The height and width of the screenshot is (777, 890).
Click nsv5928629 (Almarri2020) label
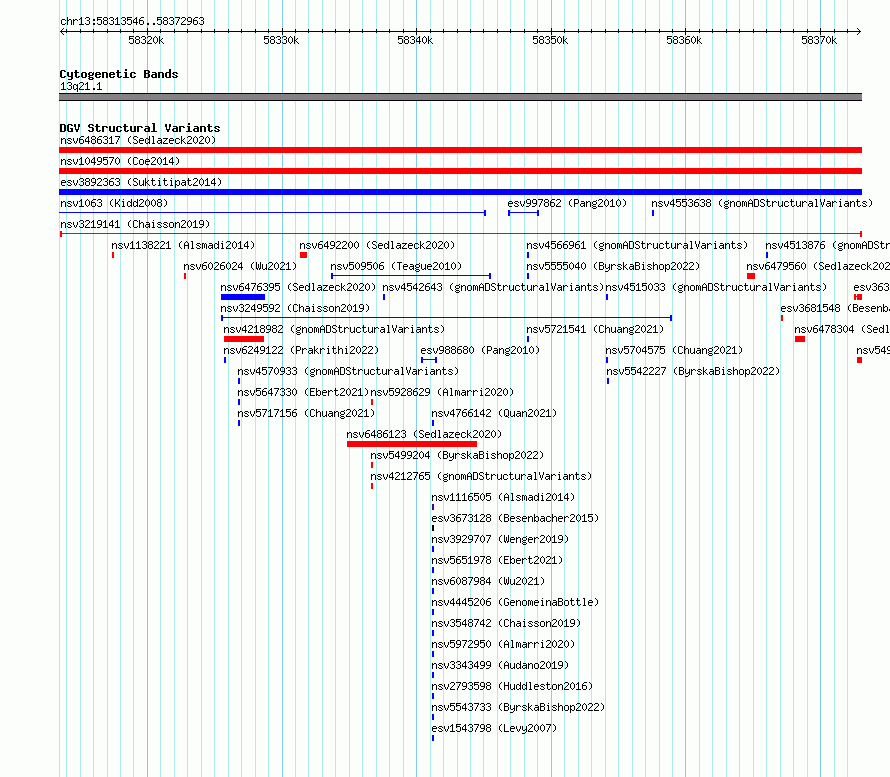click(x=442, y=392)
